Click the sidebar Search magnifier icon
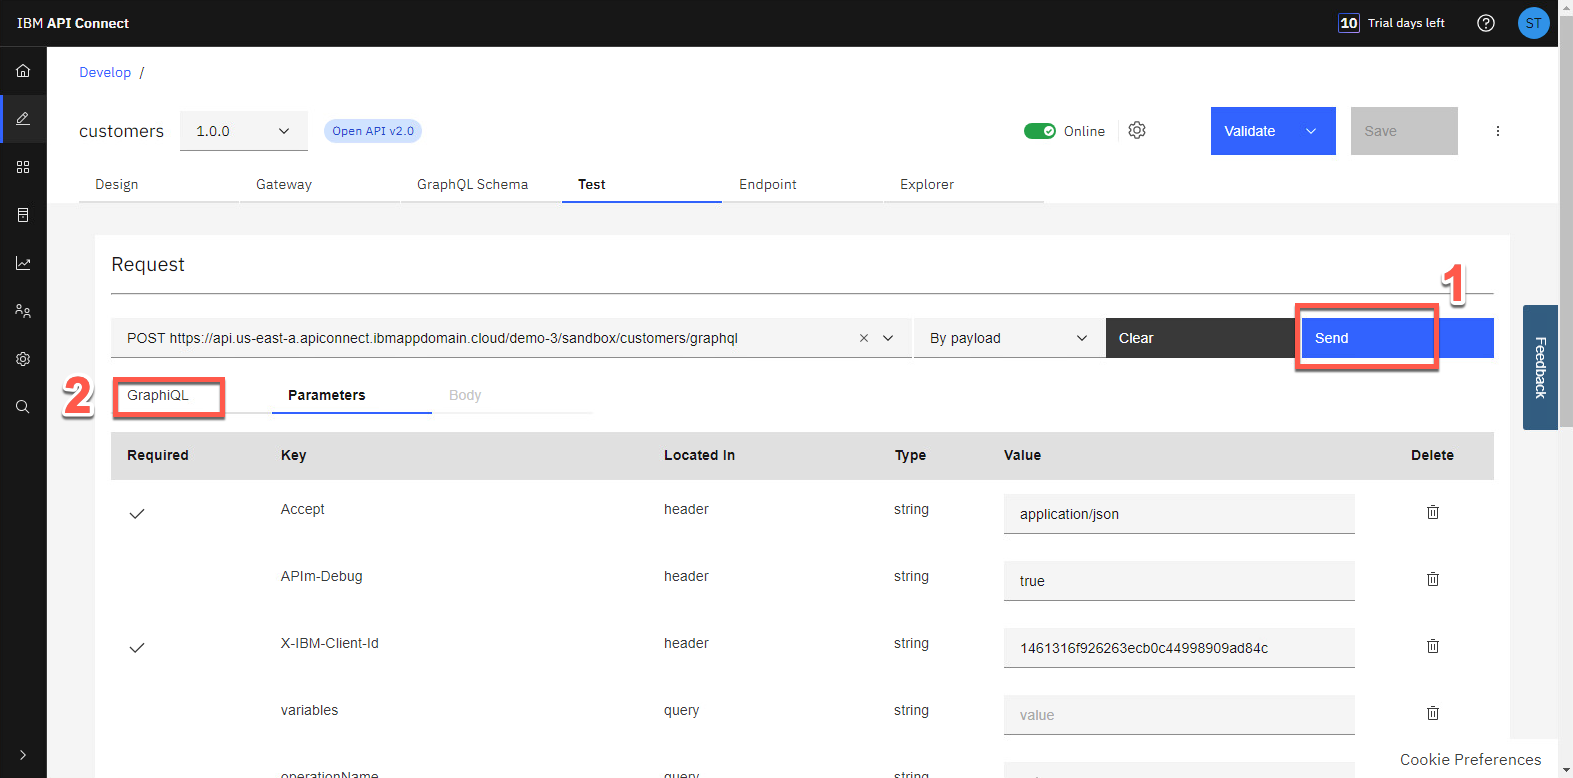 pyautogui.click(x=23, y=407)
